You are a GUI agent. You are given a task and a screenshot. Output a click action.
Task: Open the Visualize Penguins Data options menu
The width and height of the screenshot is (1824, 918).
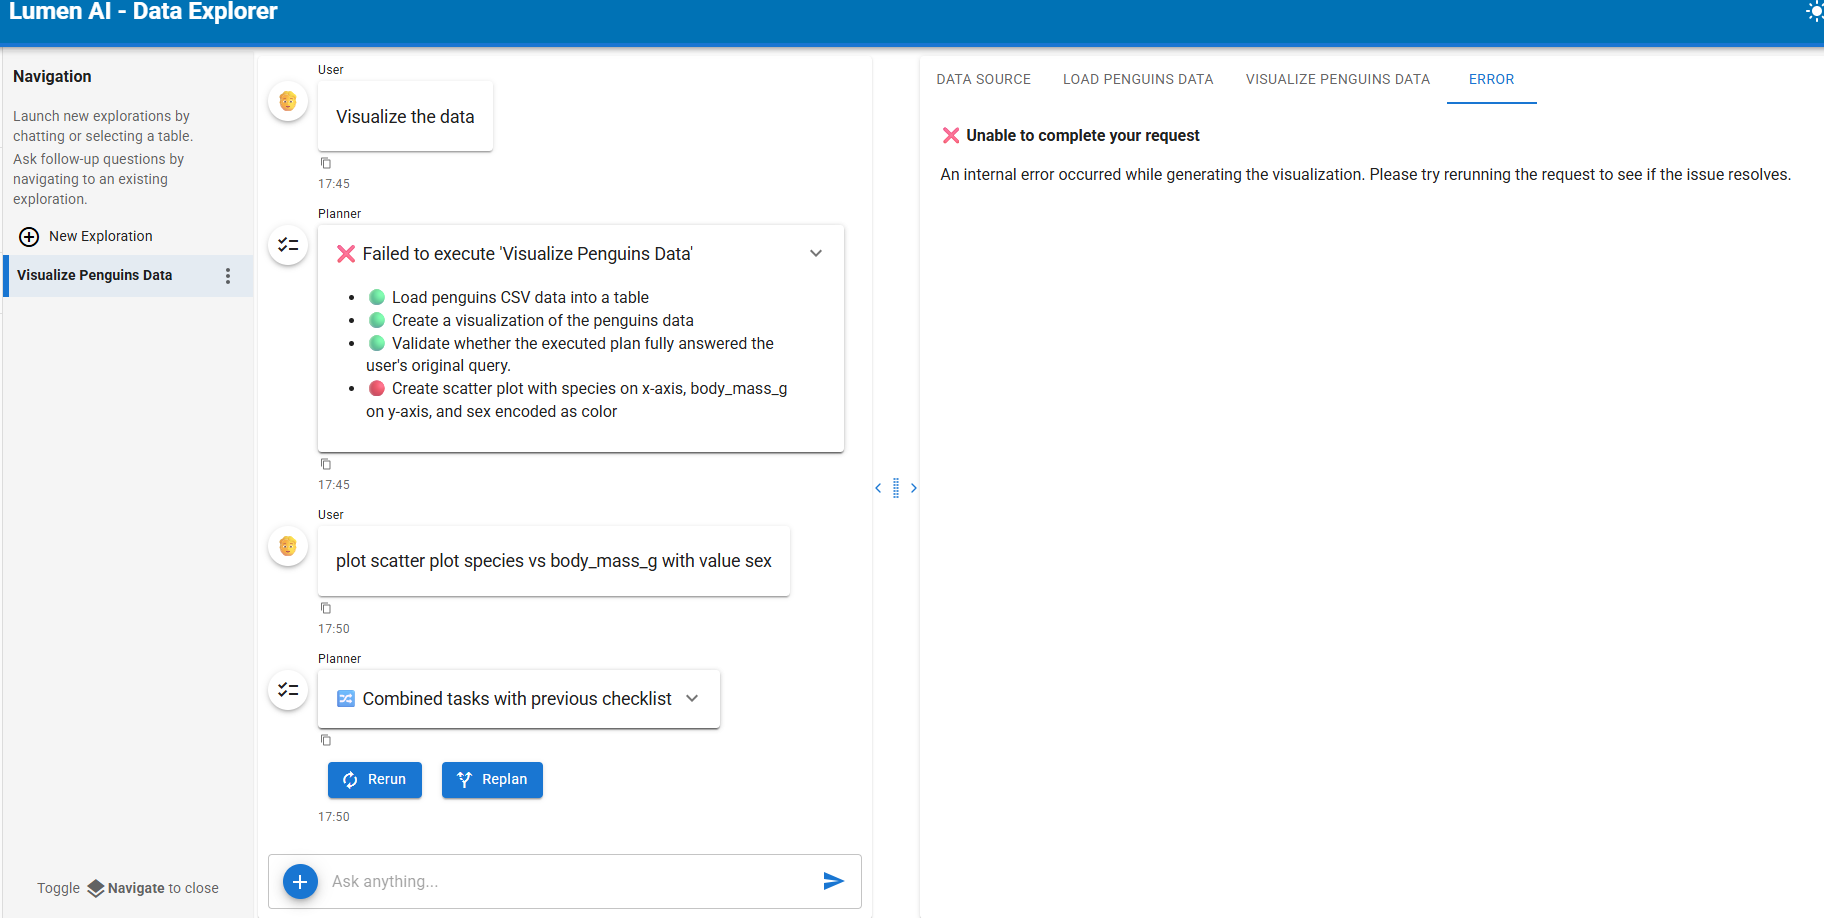click(228, 276)
